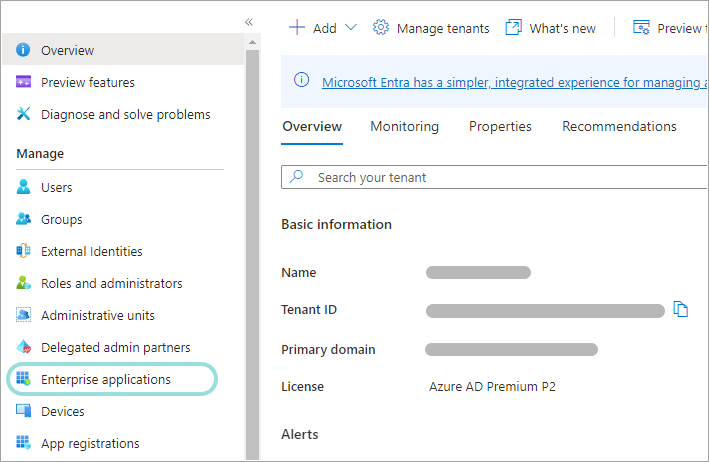Open Overview in the left menu
Image resolution: width=709 pixels, height=462 pixels.
pos(123,50)
